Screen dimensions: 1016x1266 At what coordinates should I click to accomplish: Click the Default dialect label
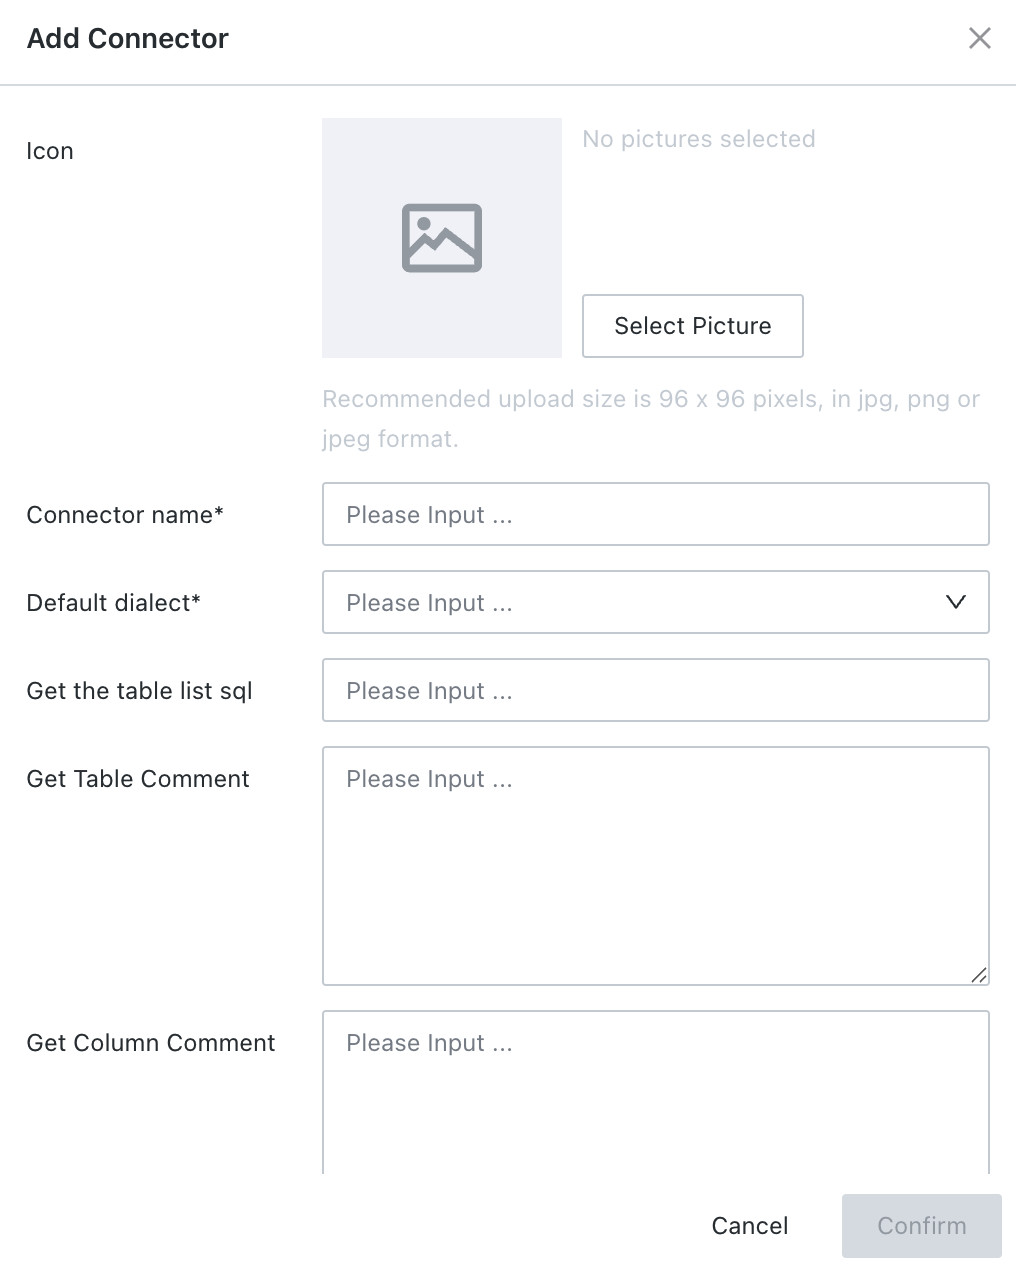[x=114, y=603]
